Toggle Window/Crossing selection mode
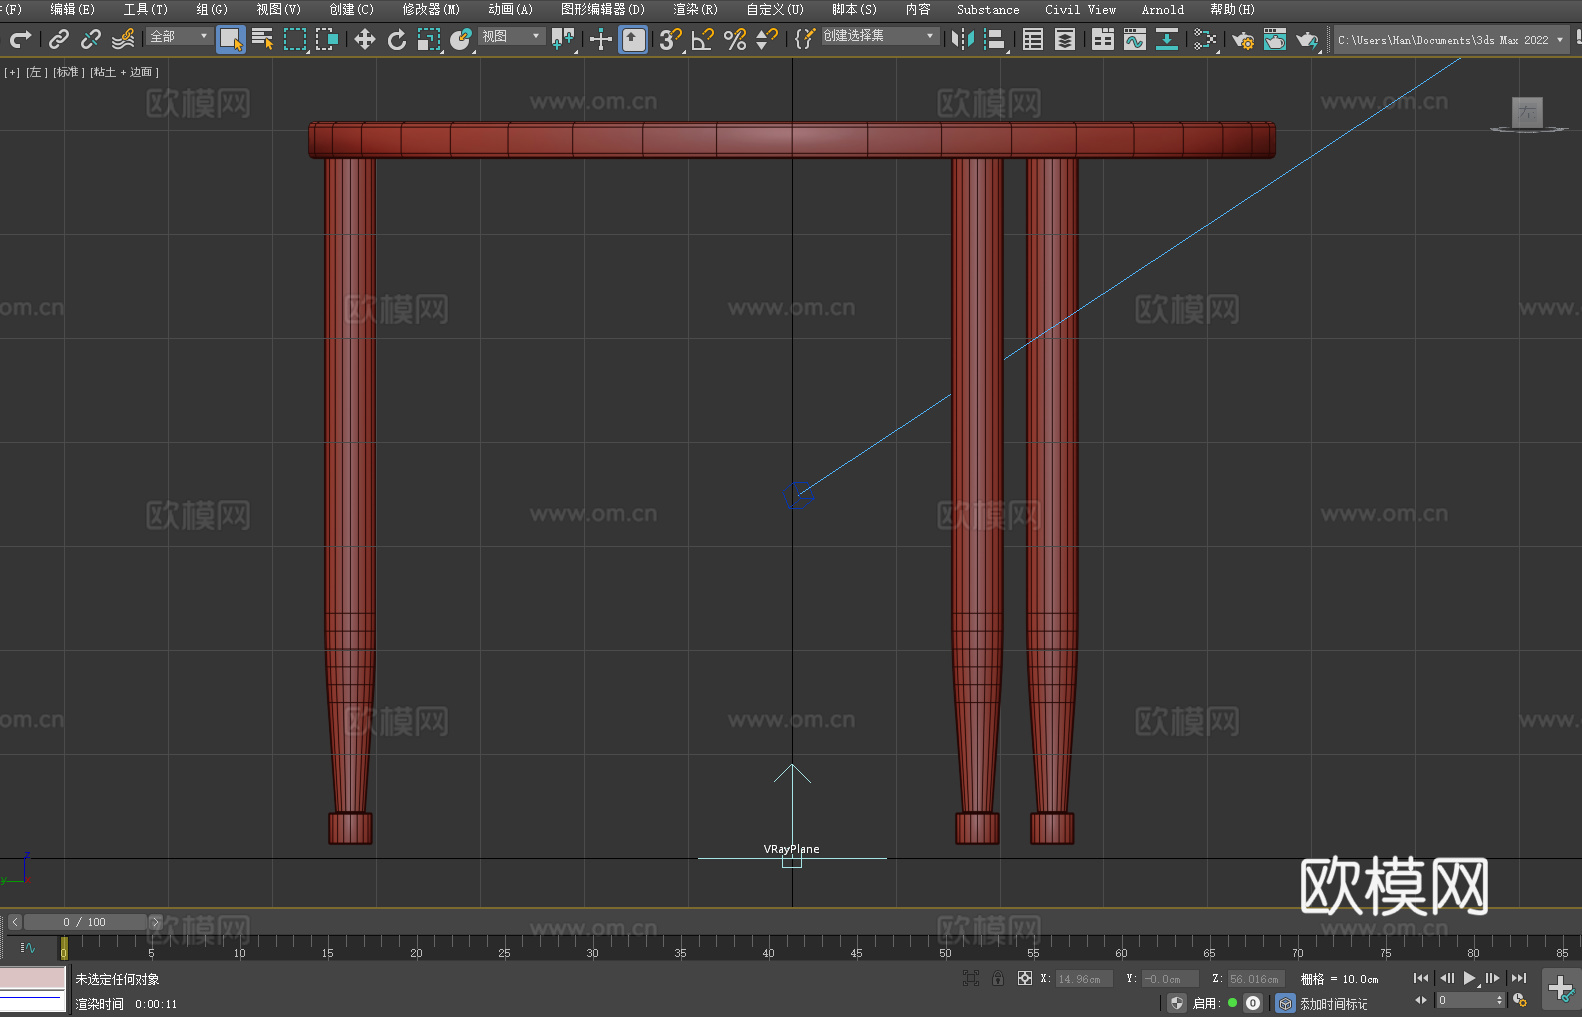This screenshot has width=1582, height=1017. pos(327,39)
